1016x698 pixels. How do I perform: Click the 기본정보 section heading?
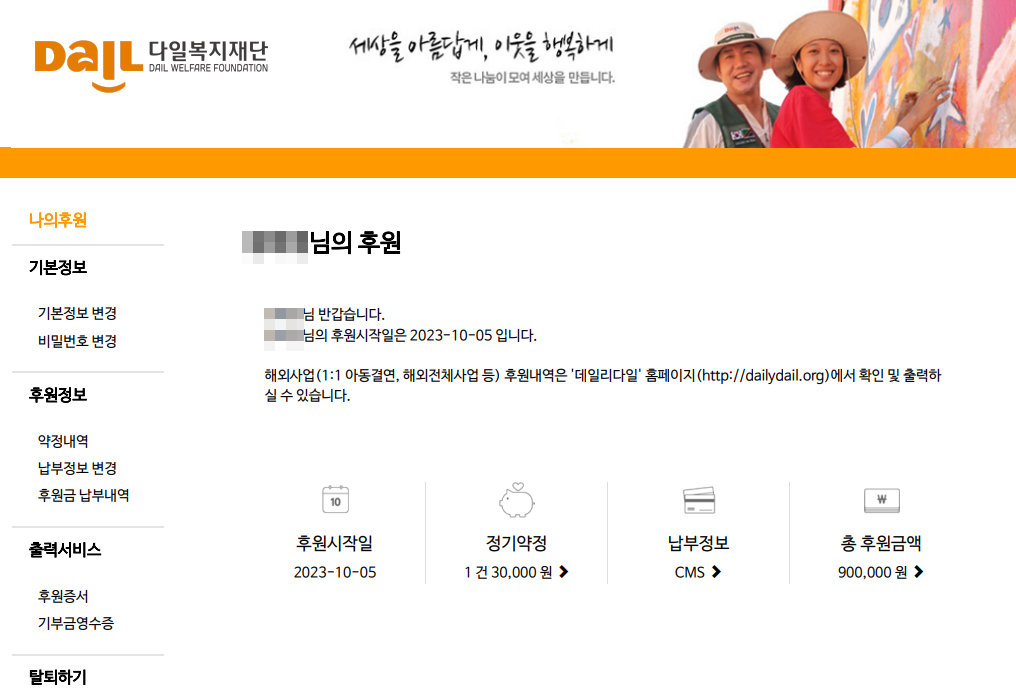[57, 268]
